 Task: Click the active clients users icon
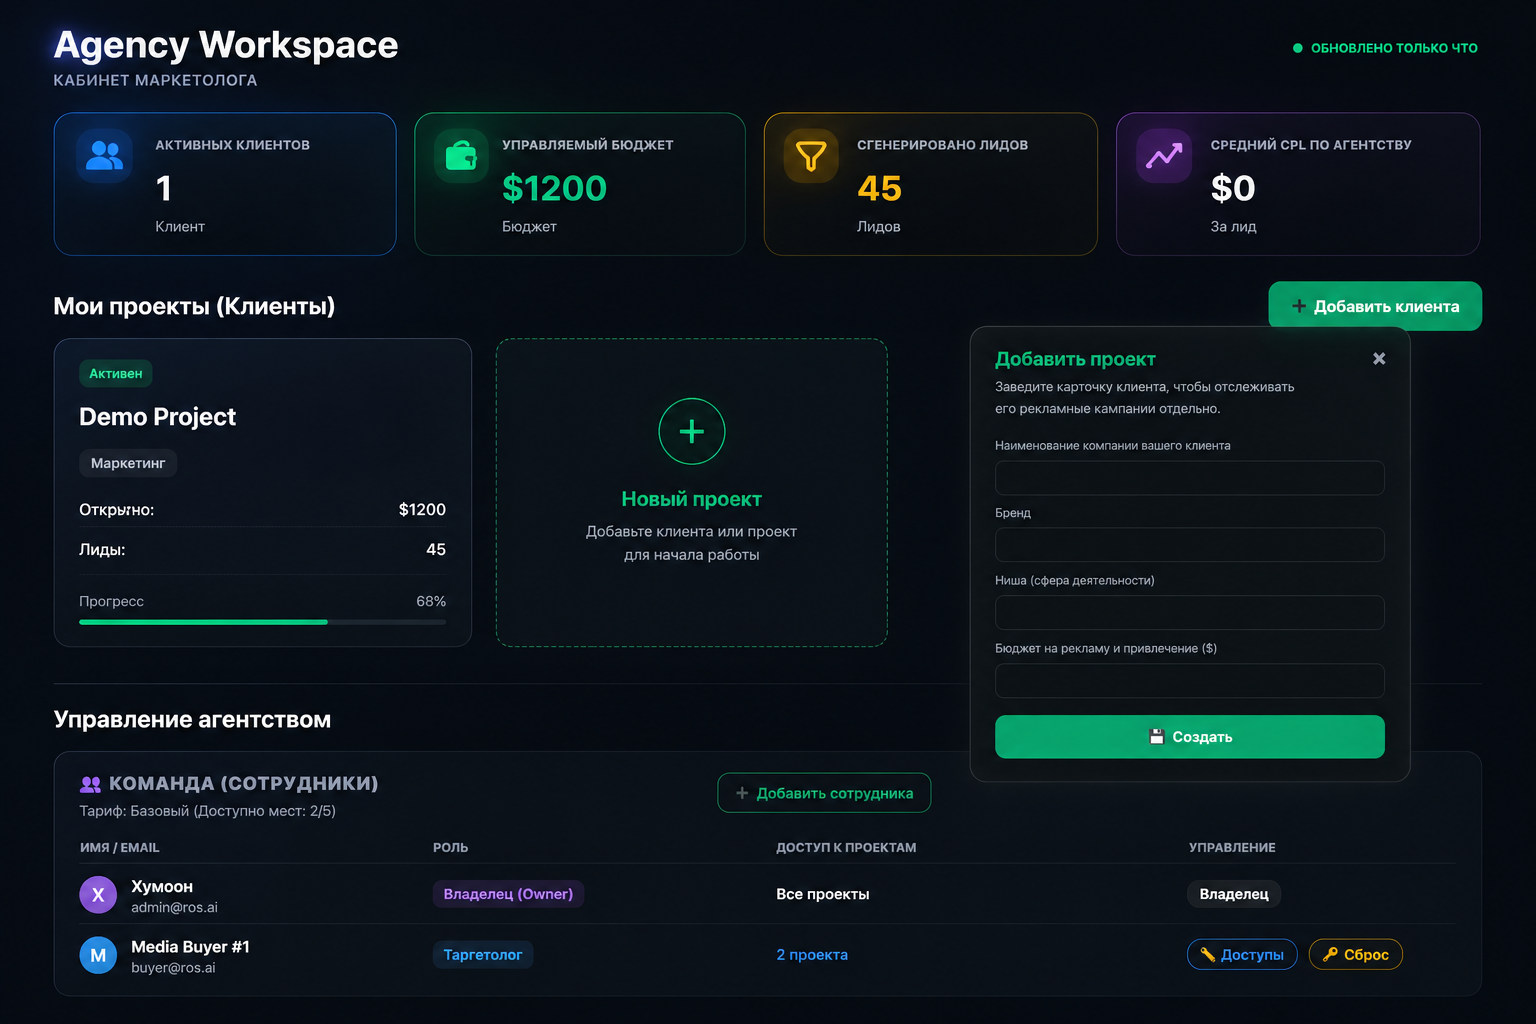click(x=104, y=156)
